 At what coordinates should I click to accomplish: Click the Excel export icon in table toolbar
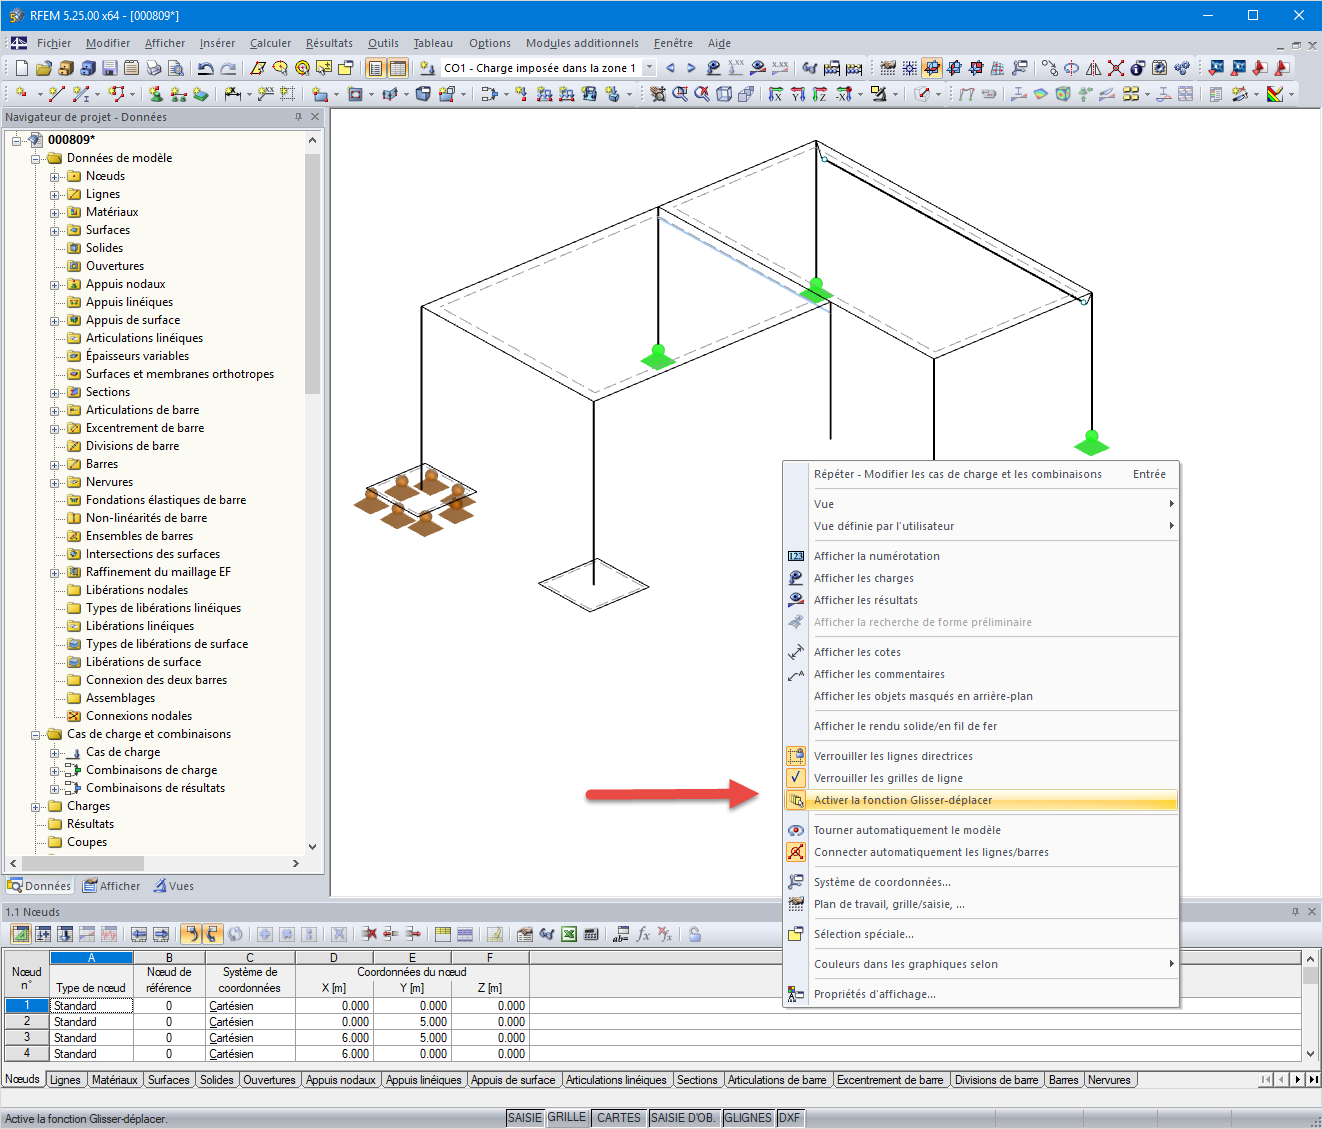click(x=569, y=934)
